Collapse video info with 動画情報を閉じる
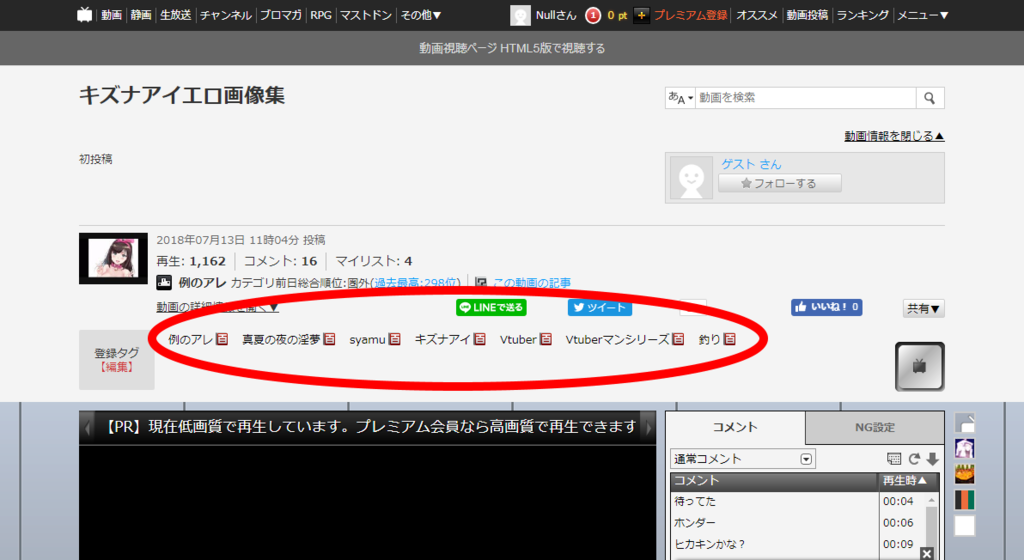 click(x=894, y=136)
